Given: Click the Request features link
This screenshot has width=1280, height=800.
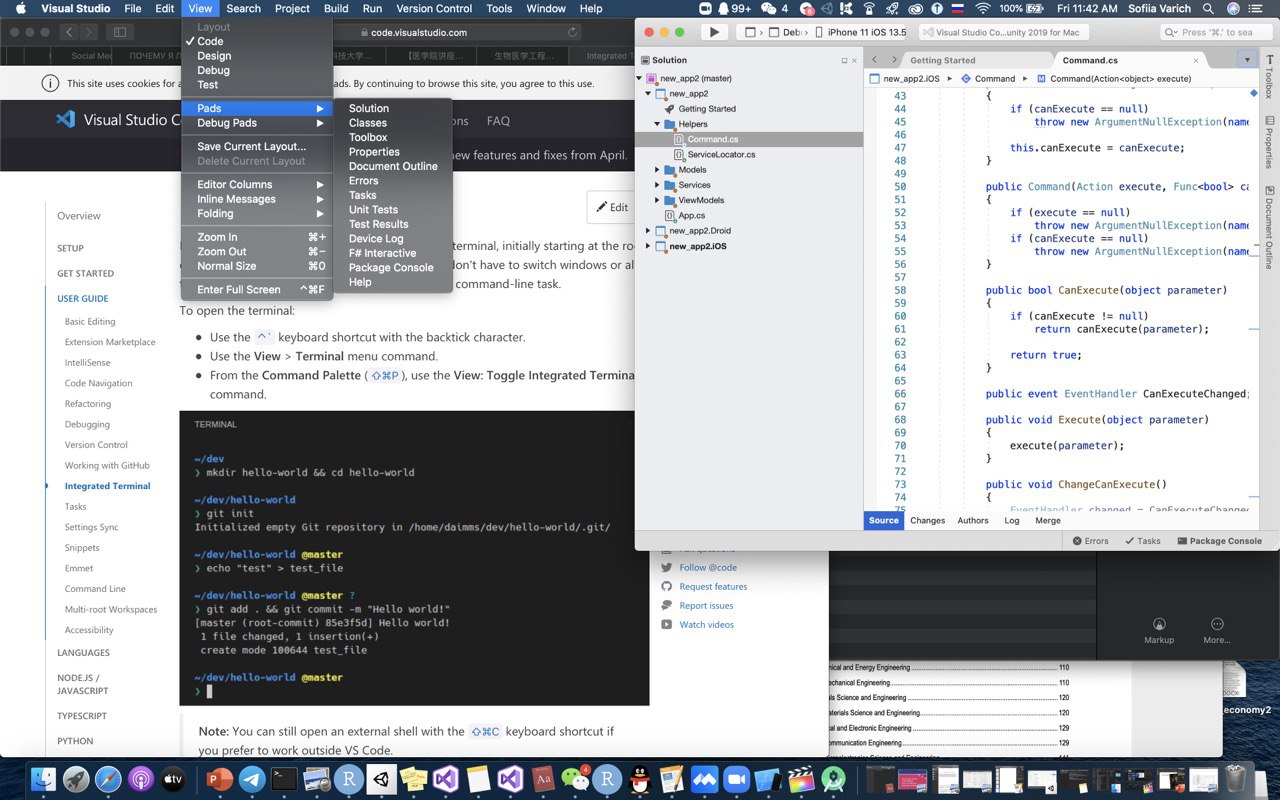Looking at the screenshot, I should 713,586.
